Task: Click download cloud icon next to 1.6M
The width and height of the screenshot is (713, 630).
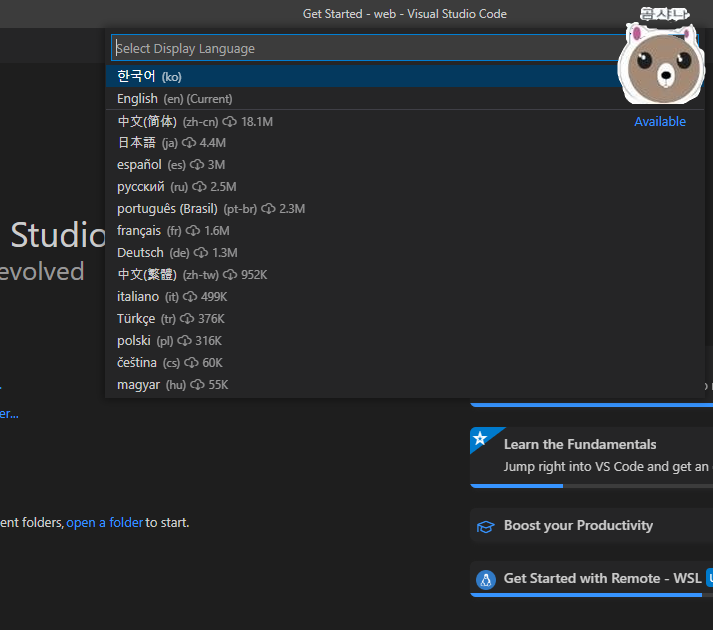Action: point(193,231)
